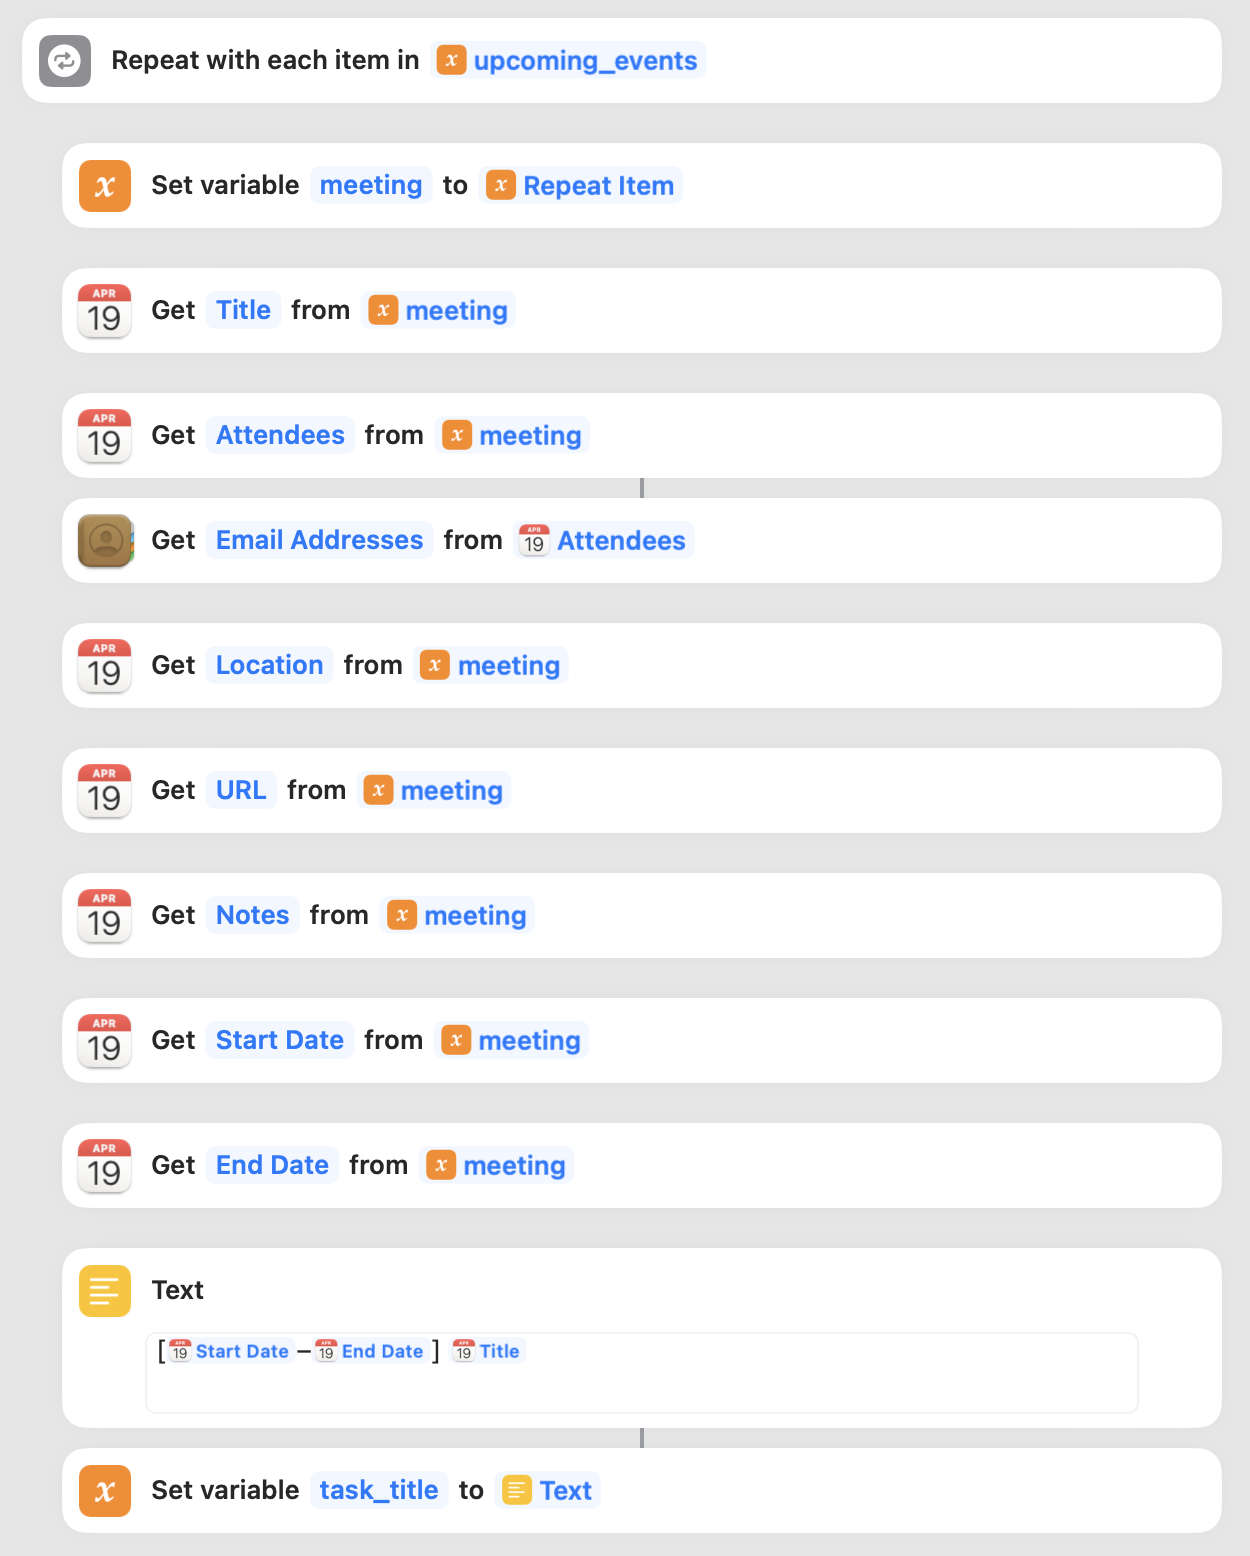
Task: Open the URL property picker
Action: click(x=241, y=791)
